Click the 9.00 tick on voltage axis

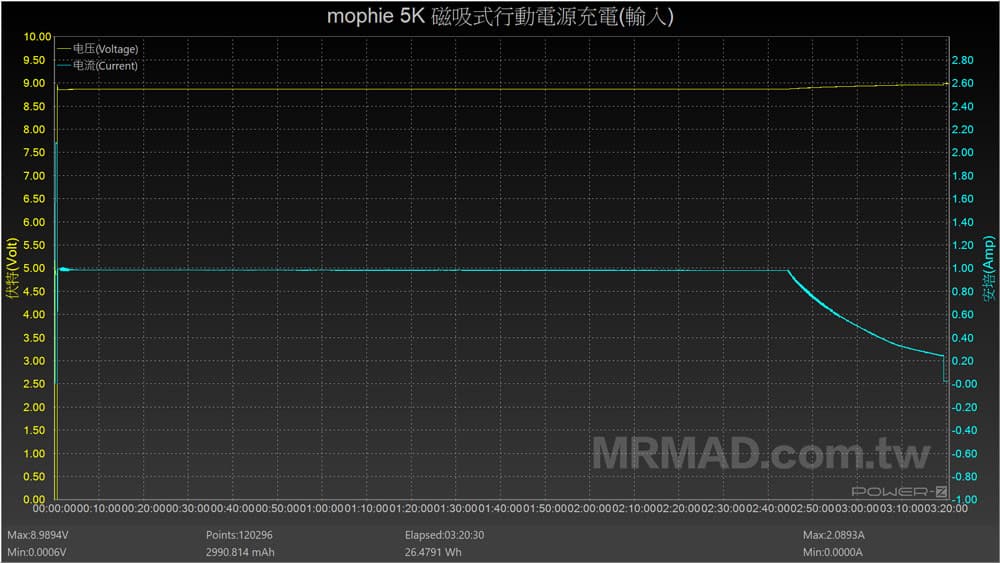pos(34,83)
